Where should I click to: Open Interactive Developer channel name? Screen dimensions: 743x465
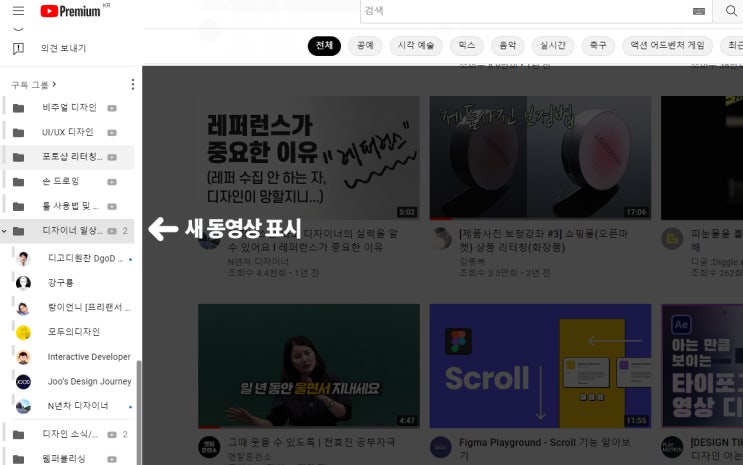point(89,357)
